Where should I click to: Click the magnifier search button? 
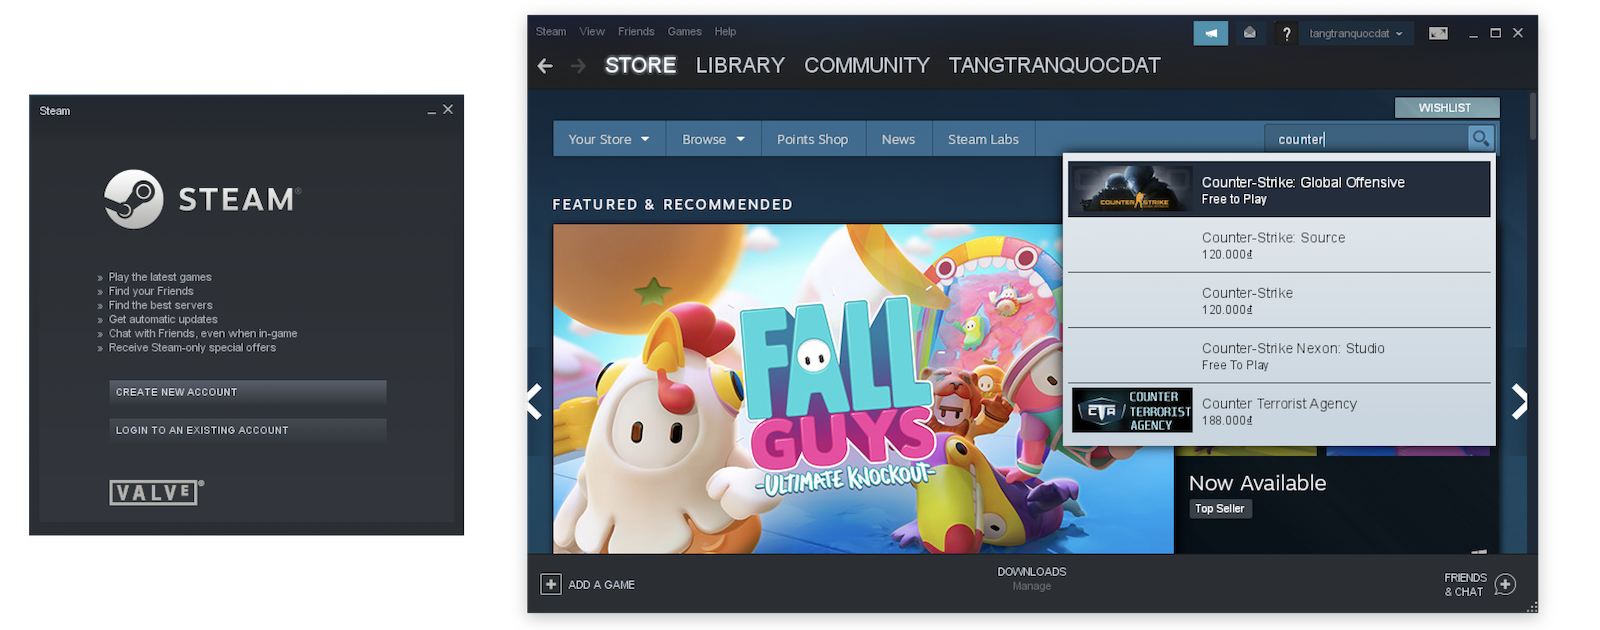[x=1480, y=139]
